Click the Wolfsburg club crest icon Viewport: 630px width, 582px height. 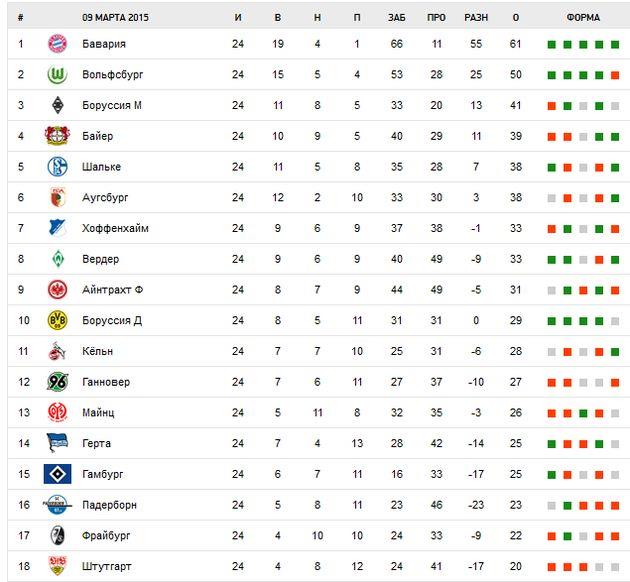tap(56, 75)
